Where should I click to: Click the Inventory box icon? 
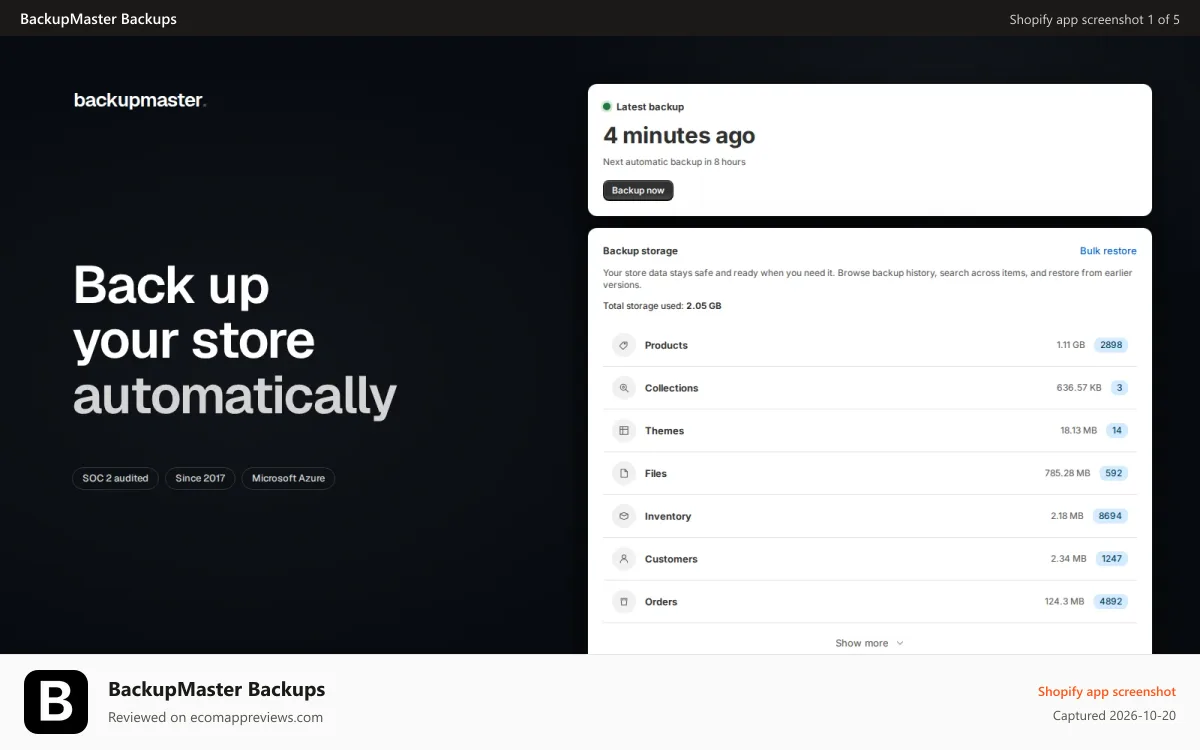tap(624, 516)
